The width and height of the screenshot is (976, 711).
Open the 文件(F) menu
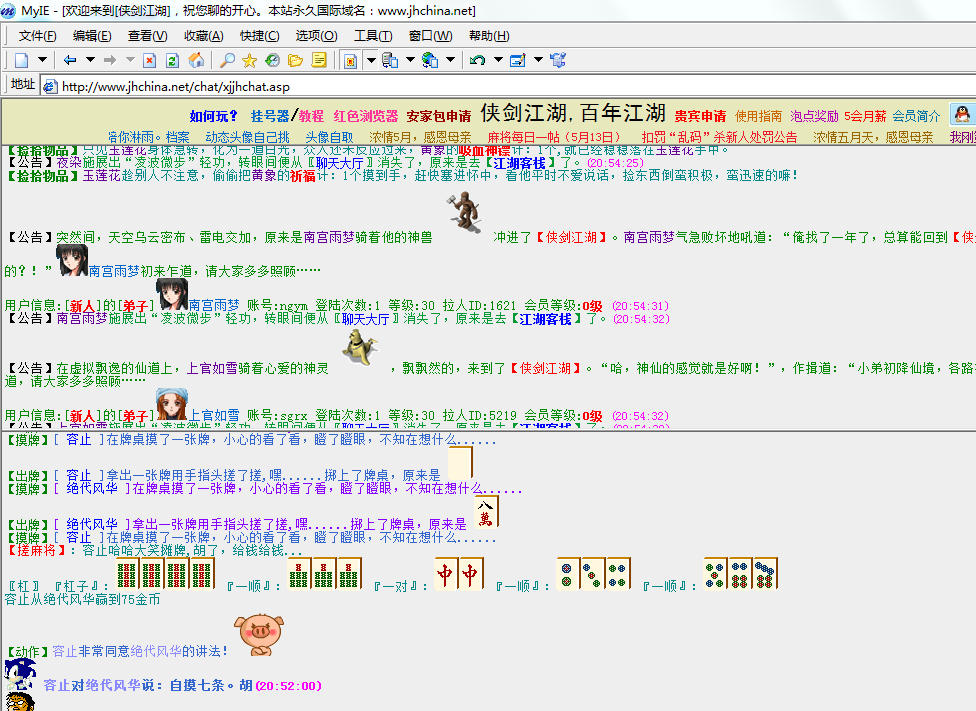point(37,36)
